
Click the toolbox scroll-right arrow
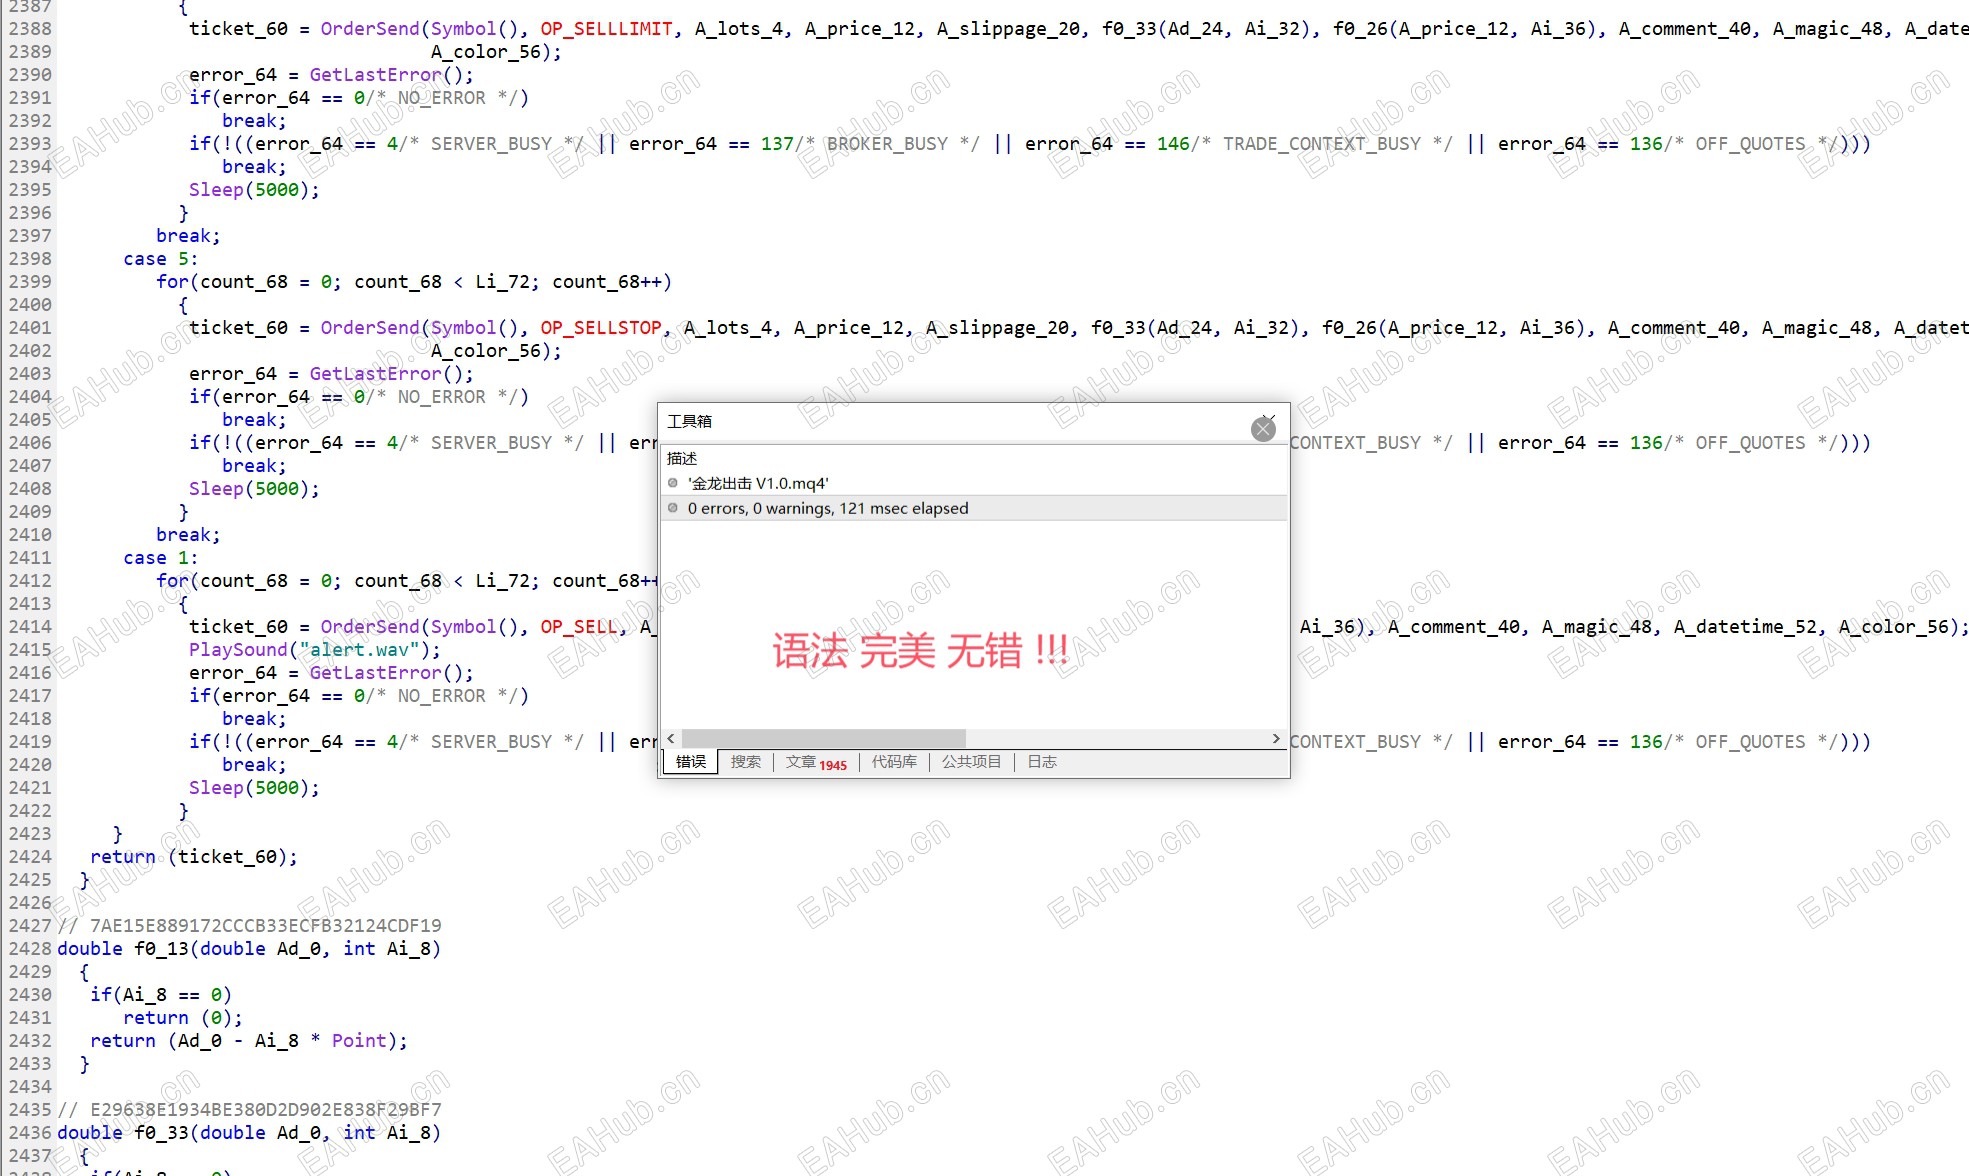pyautogui.click(x=1276, y=738)
